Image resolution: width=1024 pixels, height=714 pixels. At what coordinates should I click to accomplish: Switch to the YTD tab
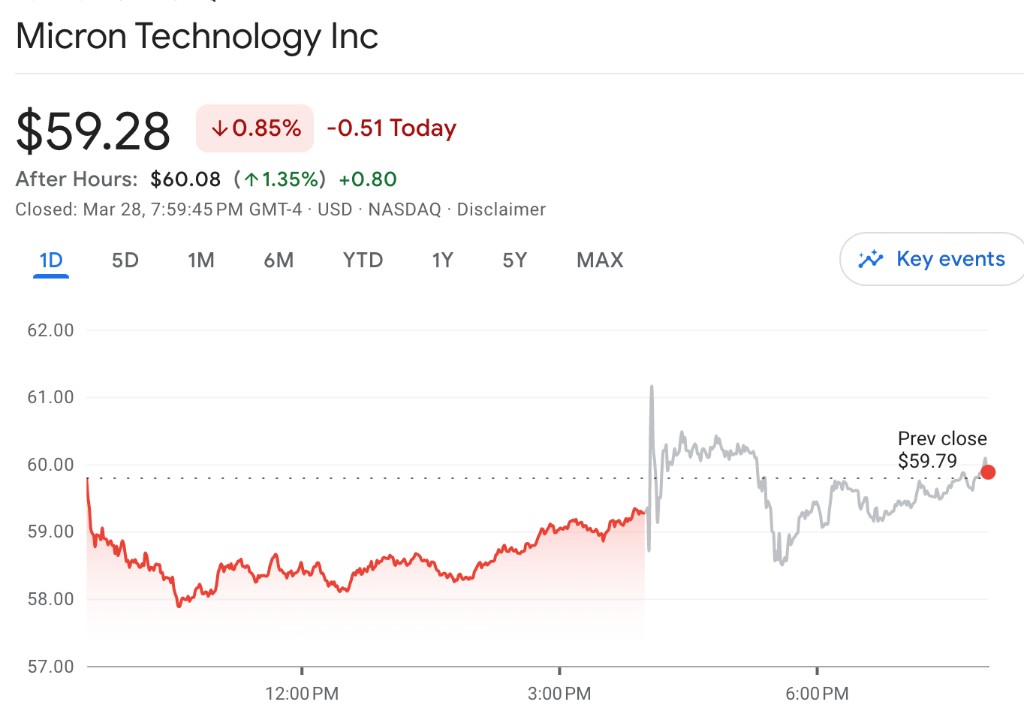(x=363, y=260)
